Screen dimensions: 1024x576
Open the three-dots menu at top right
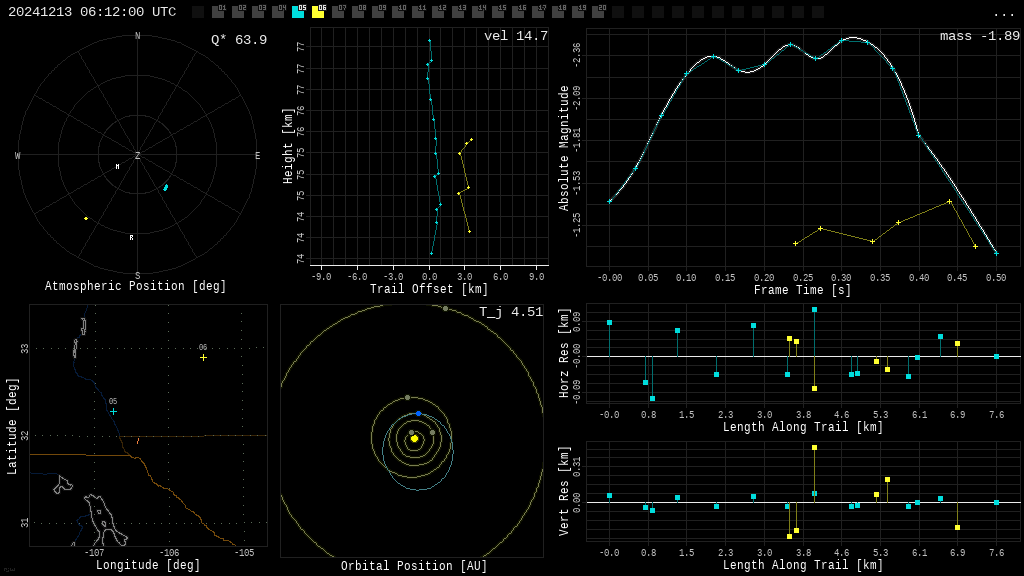click(1003, 13)
